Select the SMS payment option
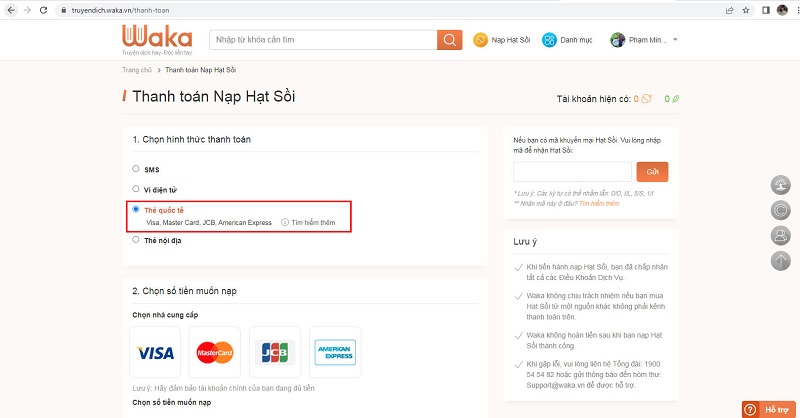This screenshot has width=800, height=418. 136,170
